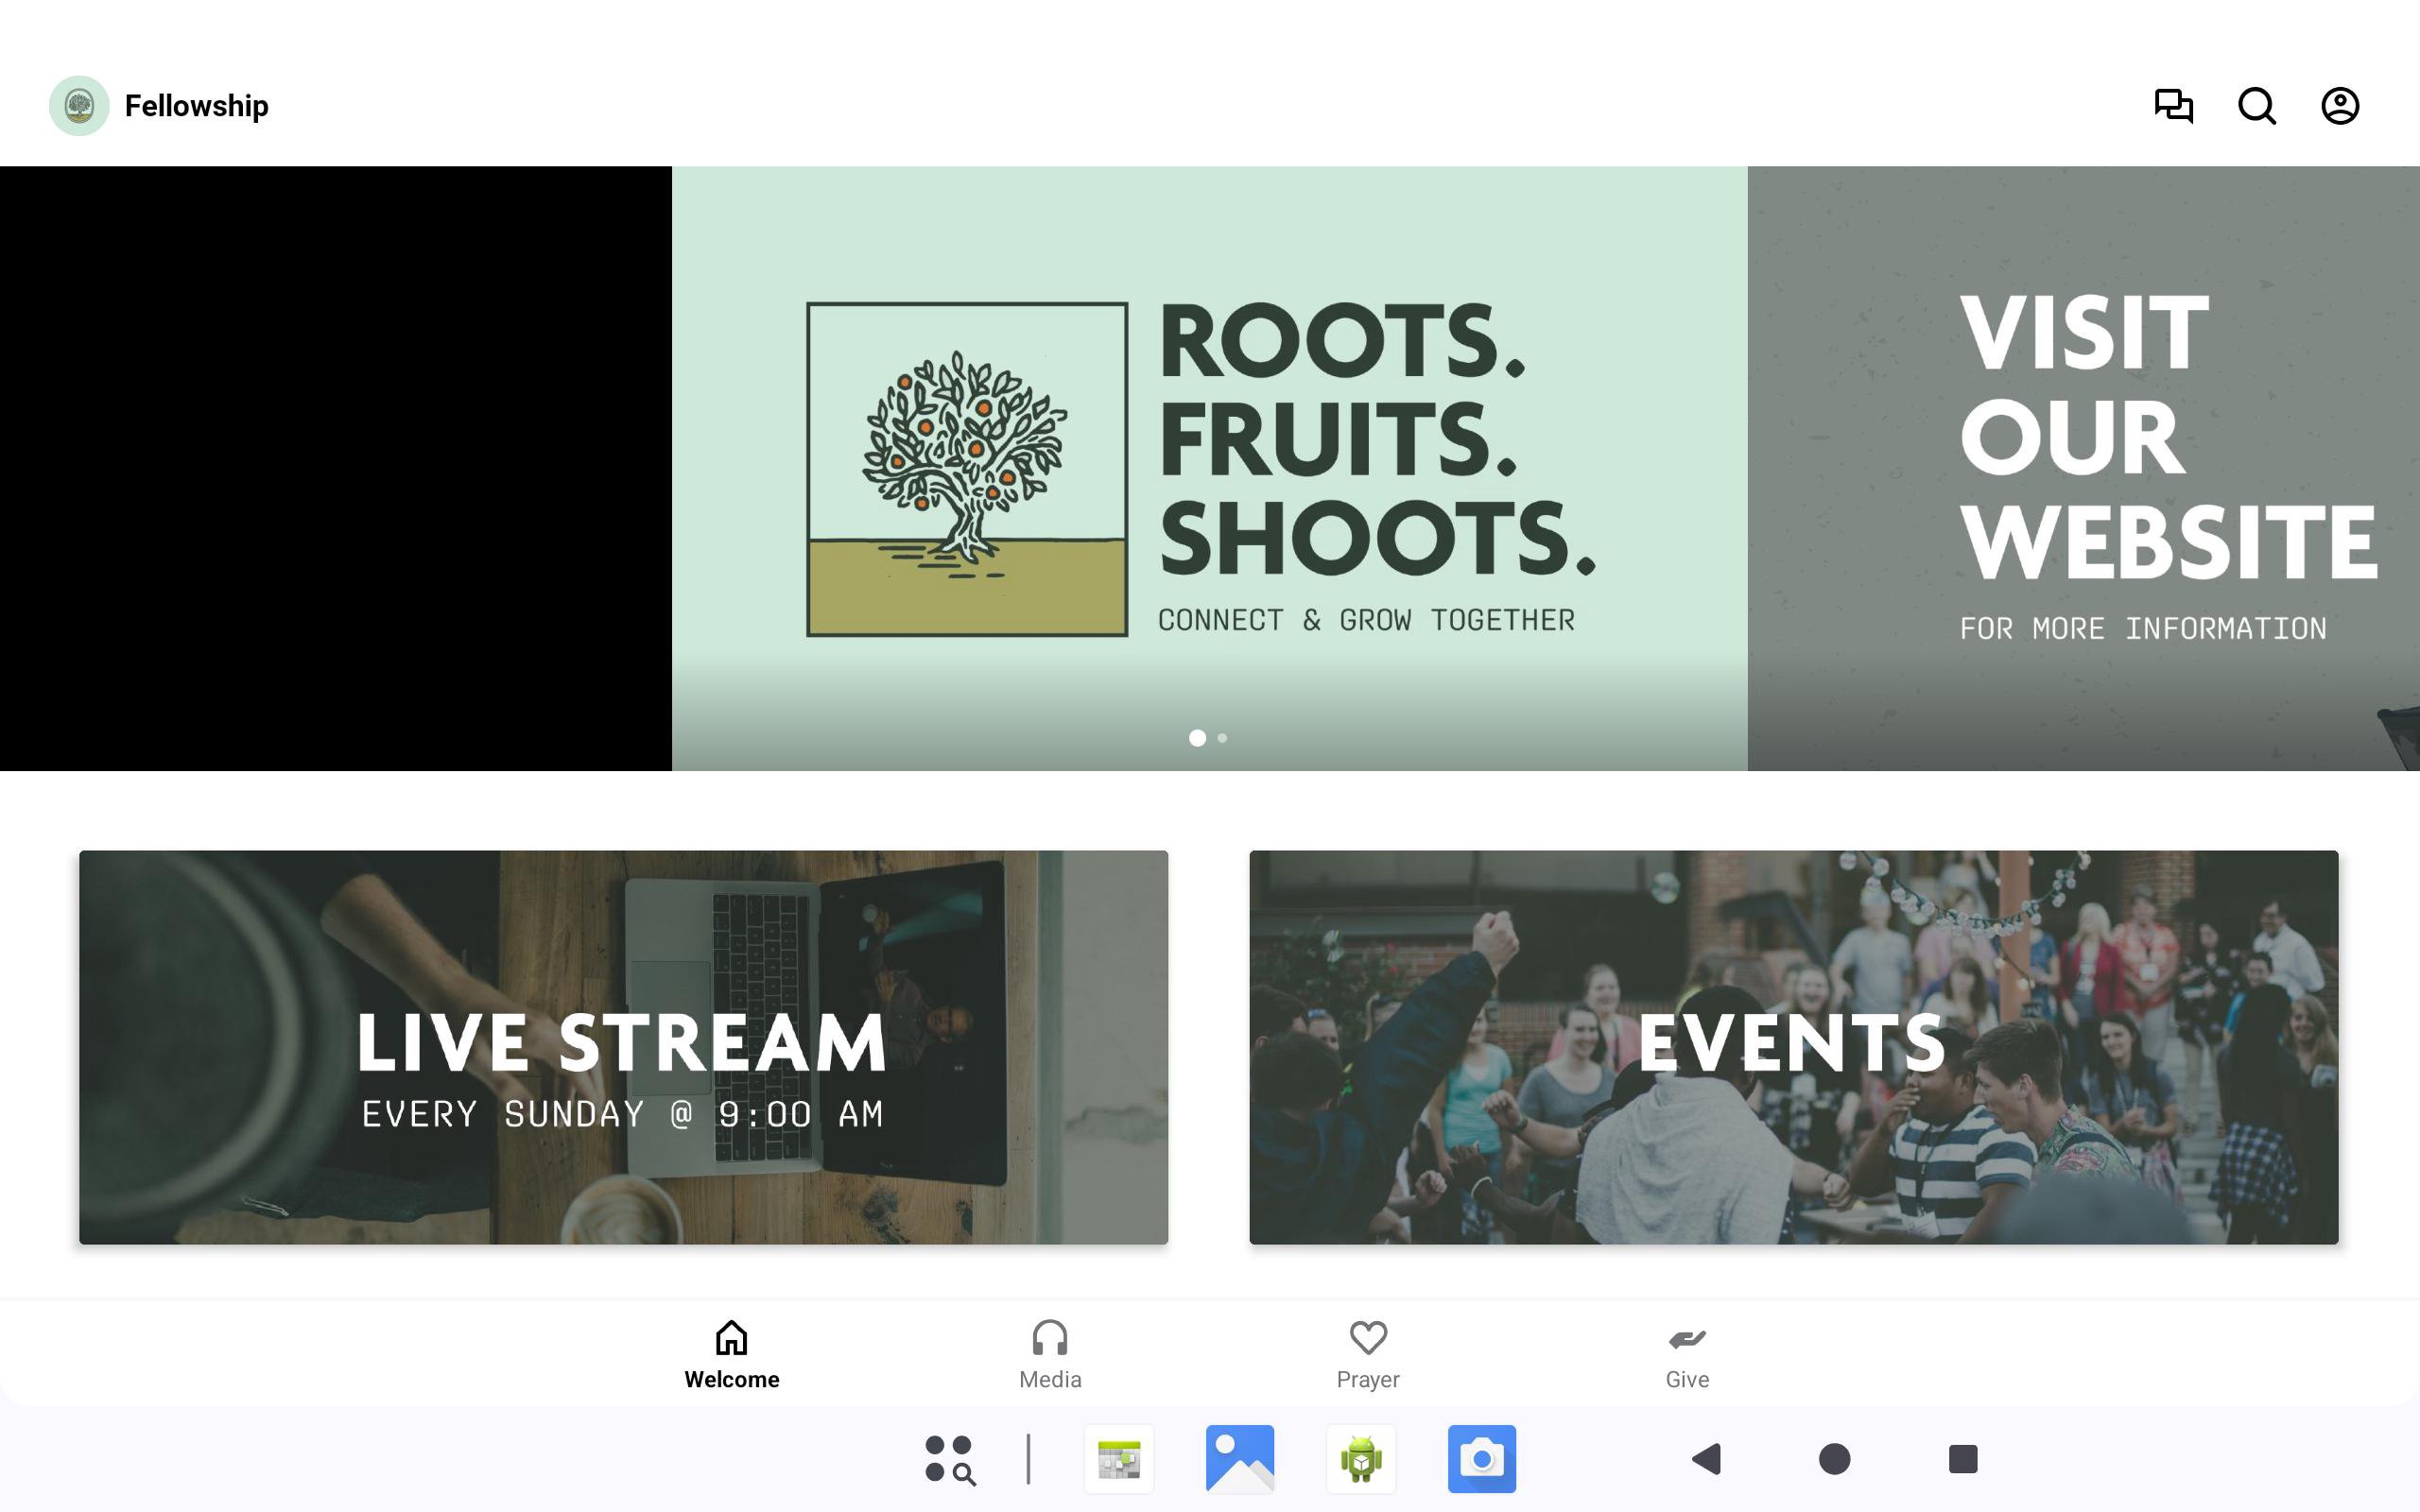Image resolution: width=2420 pixels, height=1512 pixels.
Task: Select the first carousel page dot
Action: point(1197,738)
